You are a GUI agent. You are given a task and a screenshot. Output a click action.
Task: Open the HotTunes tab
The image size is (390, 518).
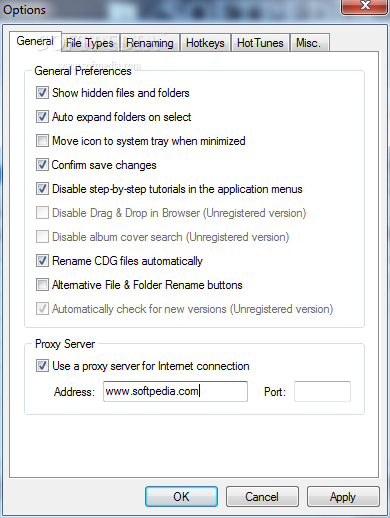[x=260, y=43]
